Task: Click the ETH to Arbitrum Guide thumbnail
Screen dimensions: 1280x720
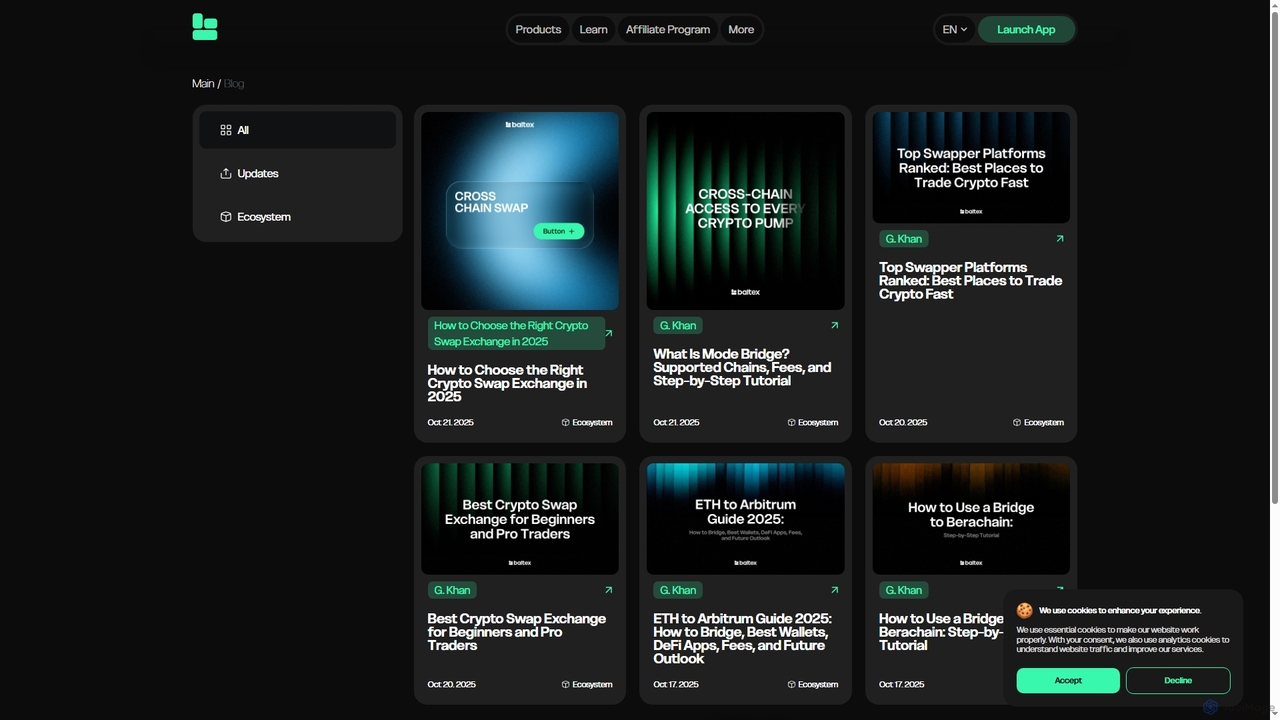Action: 746,519
